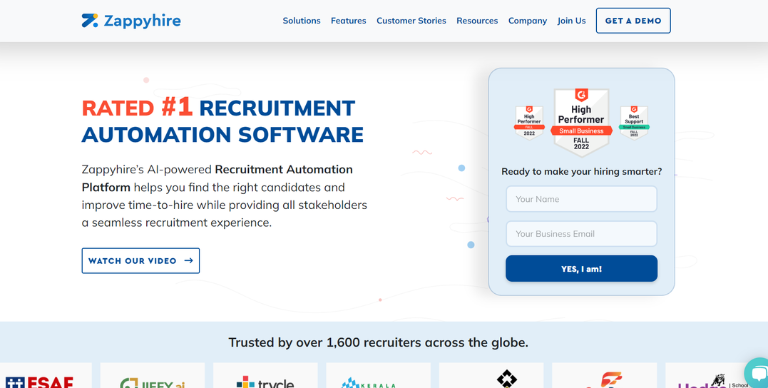Focus the Your Business Email field
The image size is (768, 388).
pyautogui.click(x=581, y=234)
